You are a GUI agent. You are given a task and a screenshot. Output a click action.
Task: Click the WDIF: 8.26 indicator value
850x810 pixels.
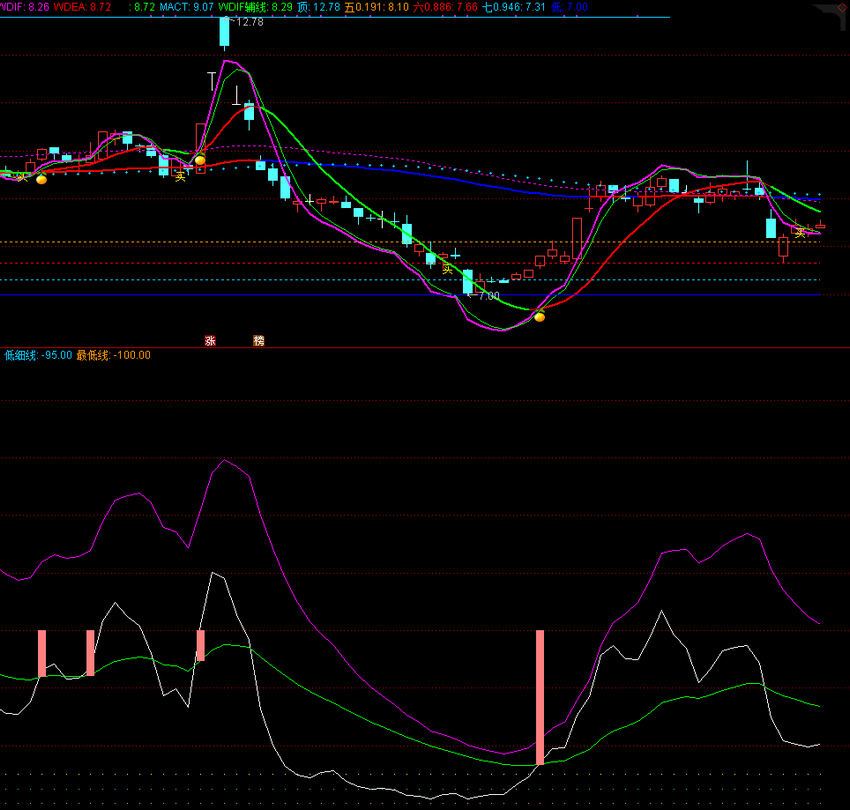[x=25, y=7]
